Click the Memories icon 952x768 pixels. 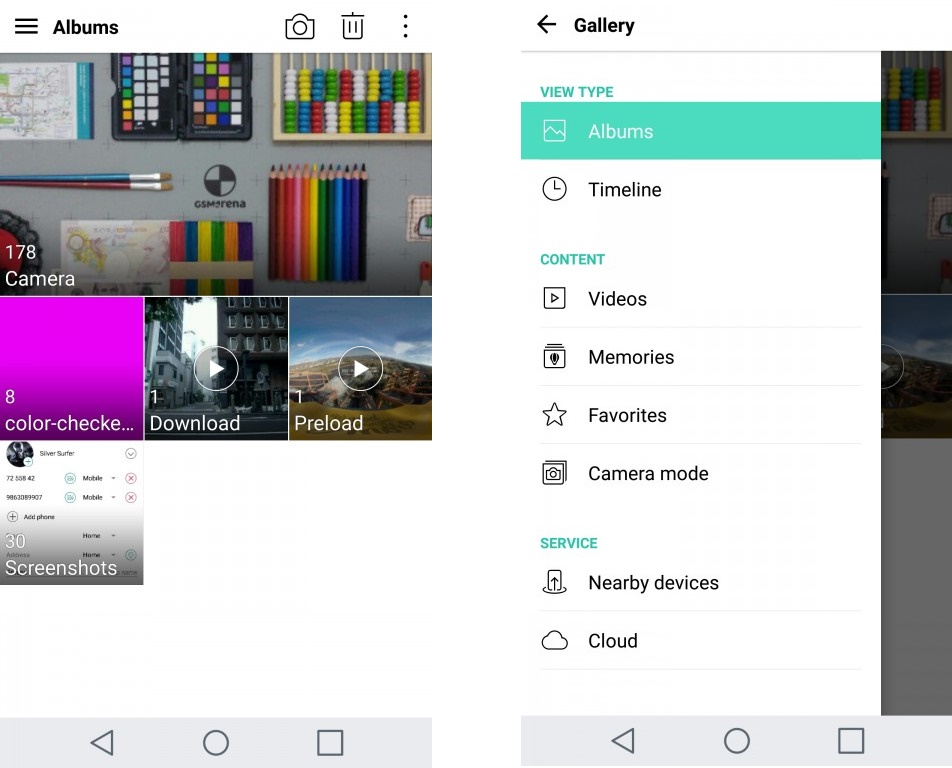click(554, 356)
